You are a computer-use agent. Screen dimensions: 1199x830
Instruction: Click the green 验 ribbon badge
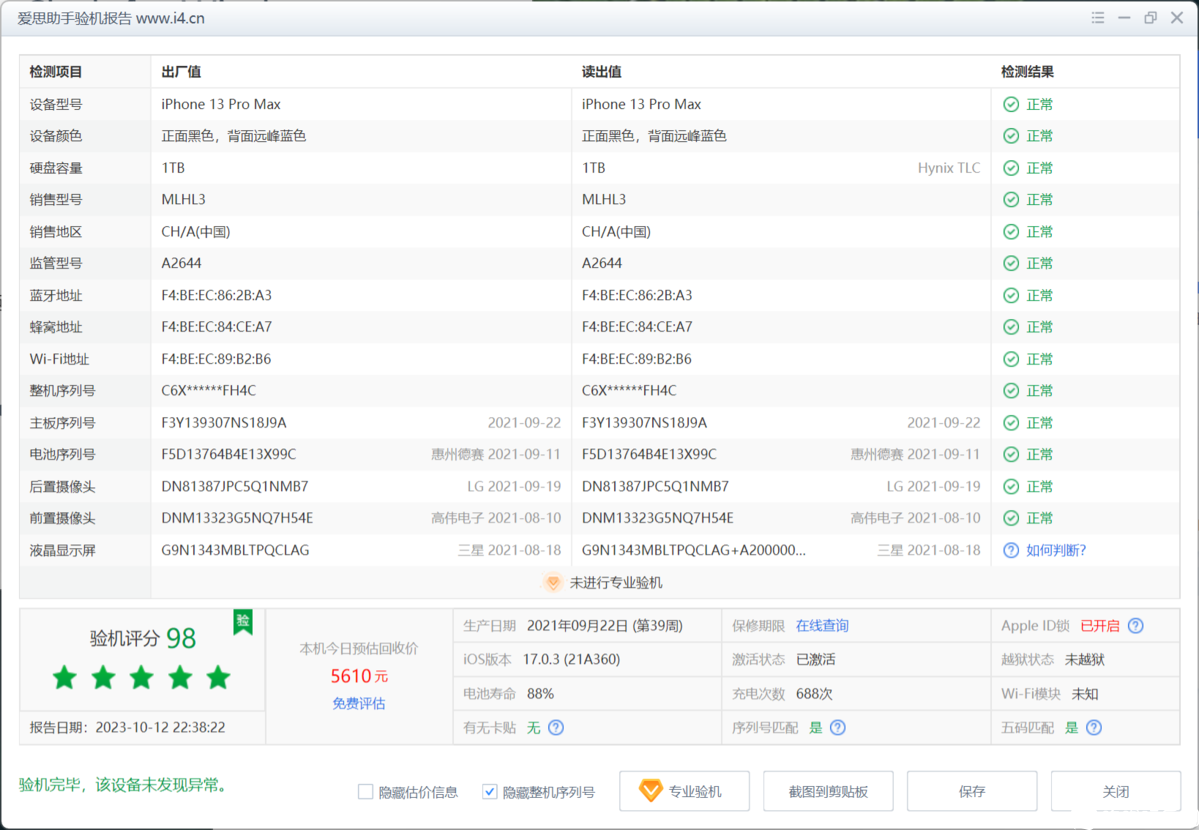click(243, 622)
